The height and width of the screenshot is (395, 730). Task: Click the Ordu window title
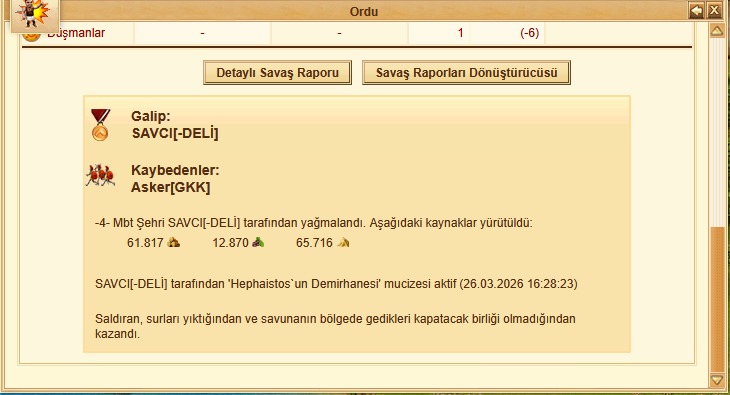pyautogui.click(x=364, y=11)
